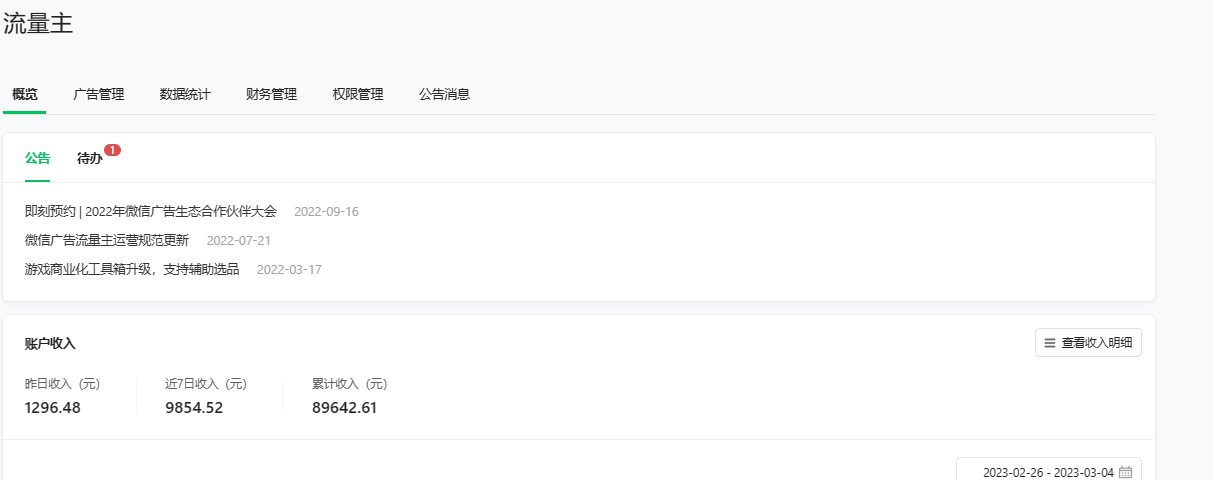This screenshot has height=480, width=1213.
Task: Select the 公告 sub-tab
Action: click(38, 158)
